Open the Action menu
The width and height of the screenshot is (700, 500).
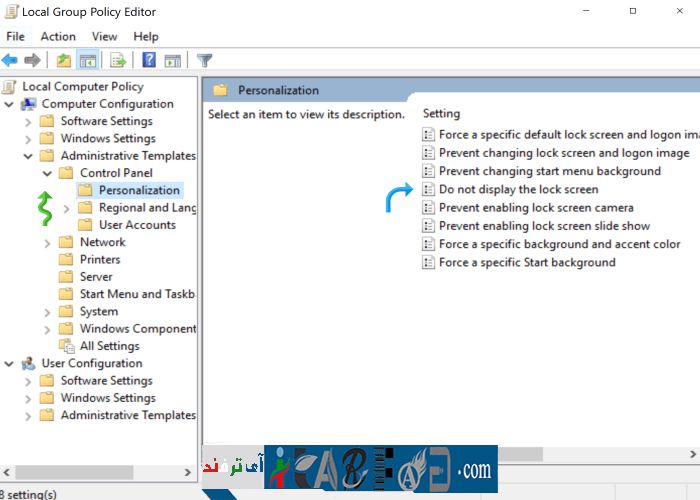tap(58, 36)
